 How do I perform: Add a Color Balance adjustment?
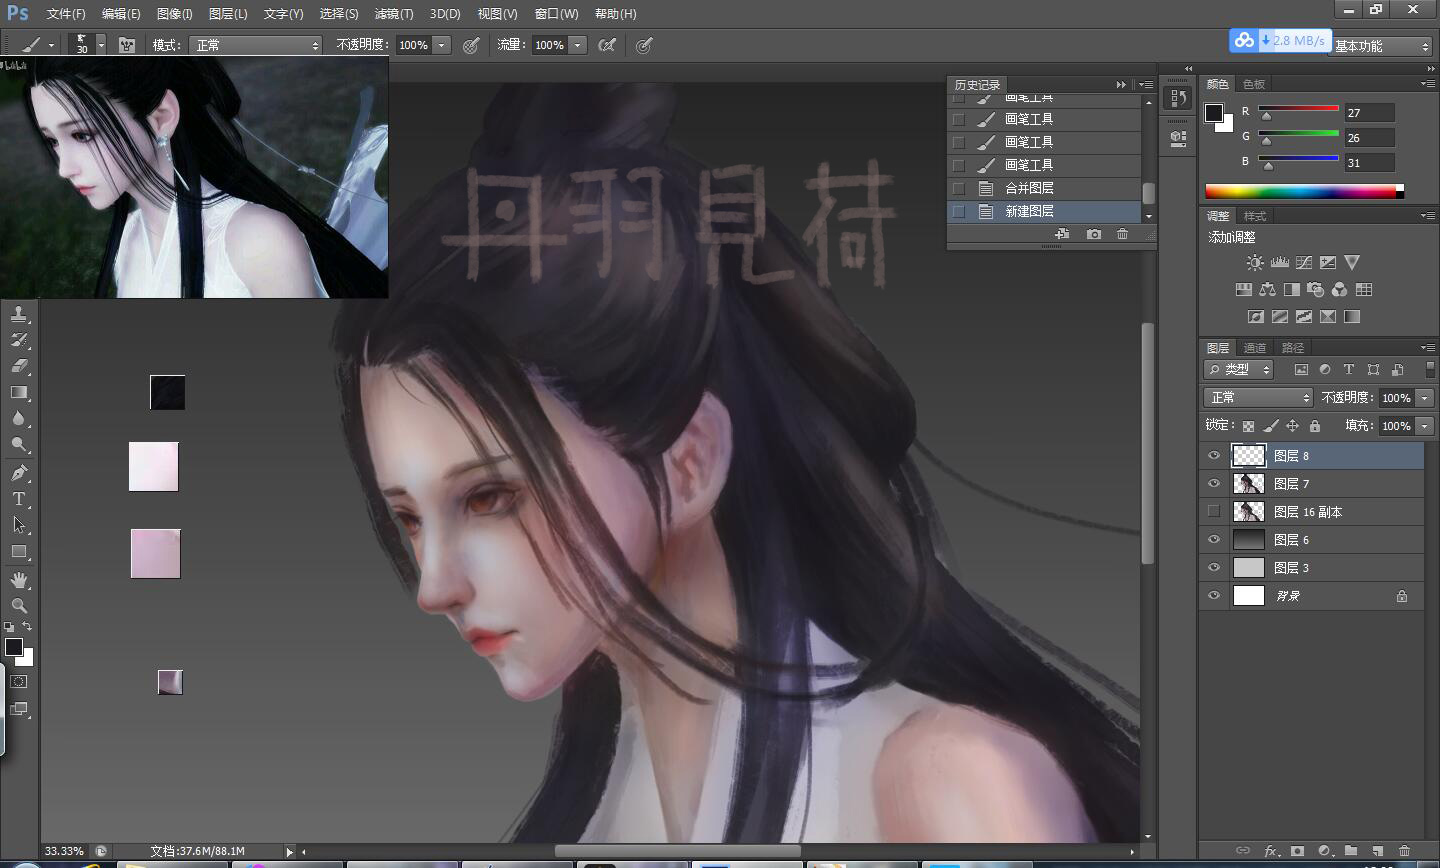click(x=1268, y=290)
